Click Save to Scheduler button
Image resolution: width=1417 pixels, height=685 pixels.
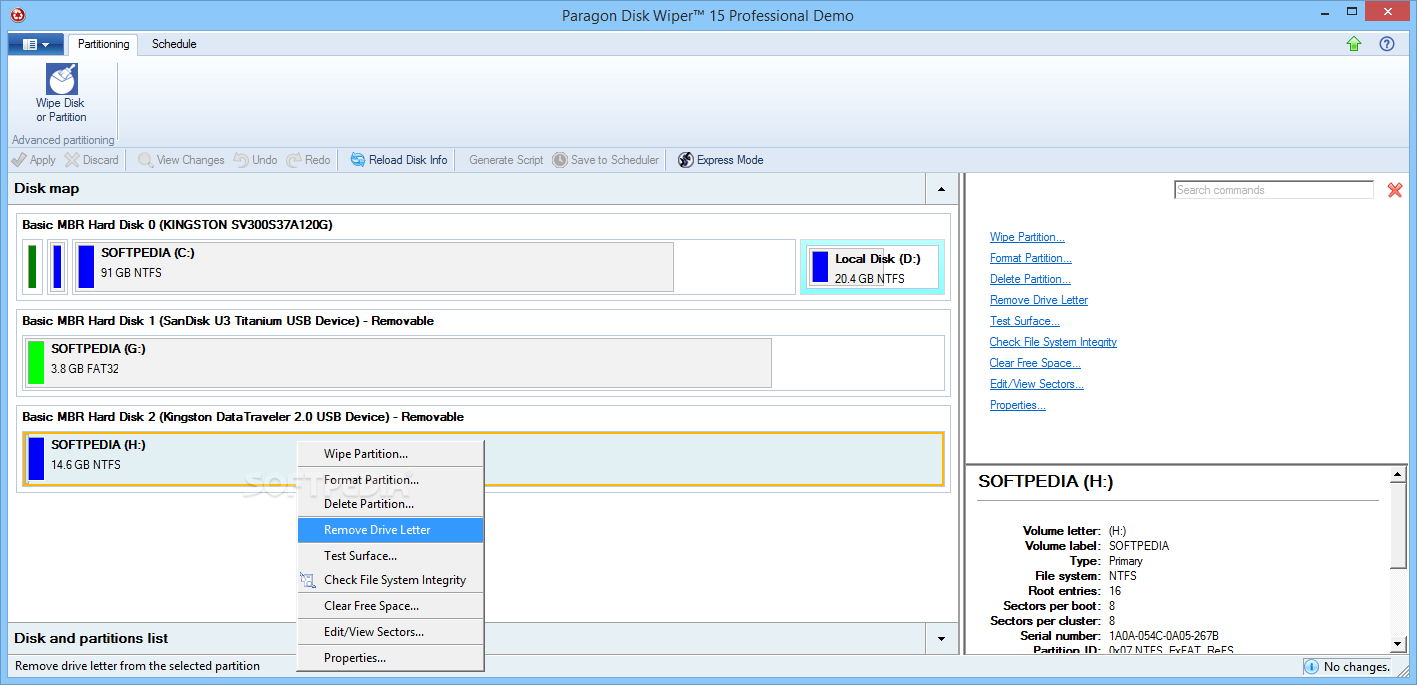coord(606,160)
